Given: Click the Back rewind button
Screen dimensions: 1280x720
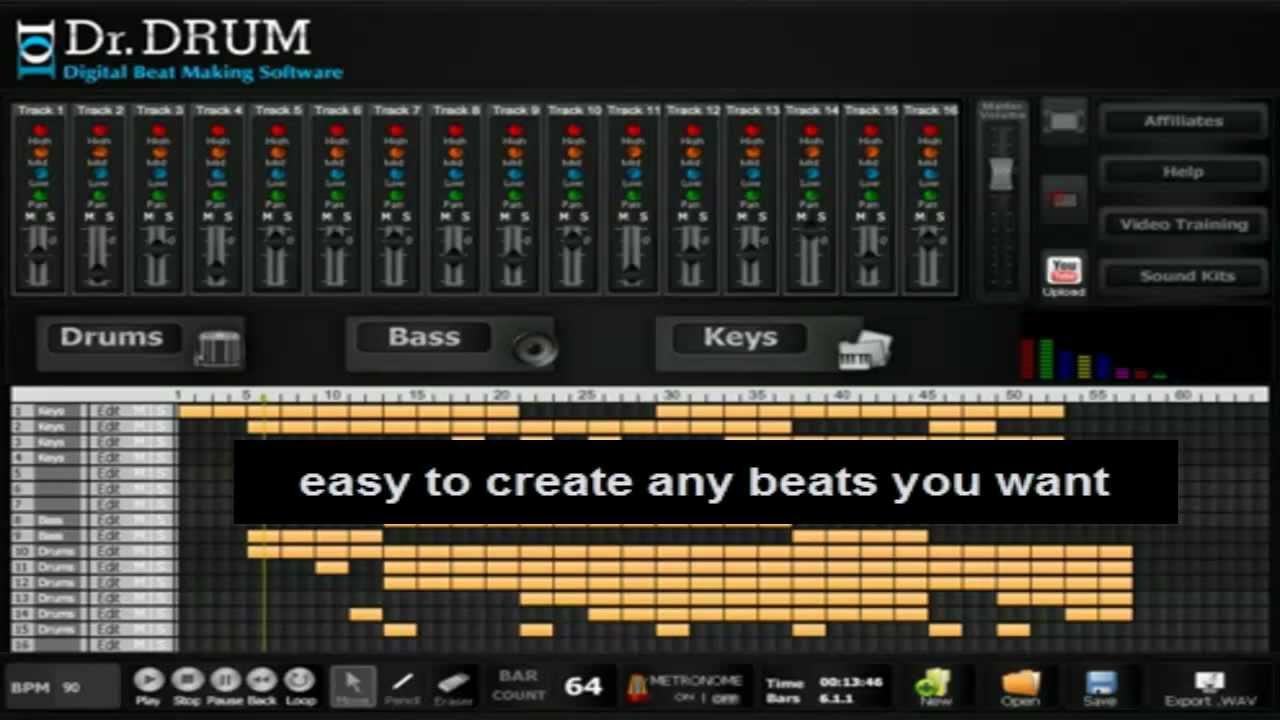Looking at the screenshot, I should pos(262,681).
